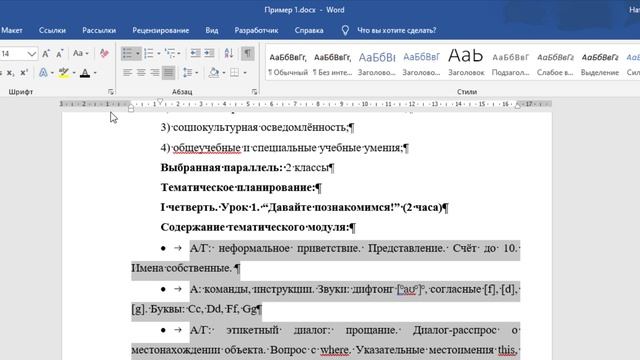
Task: Apply the Слабое выделение style
Action: [x=555, y=63]
